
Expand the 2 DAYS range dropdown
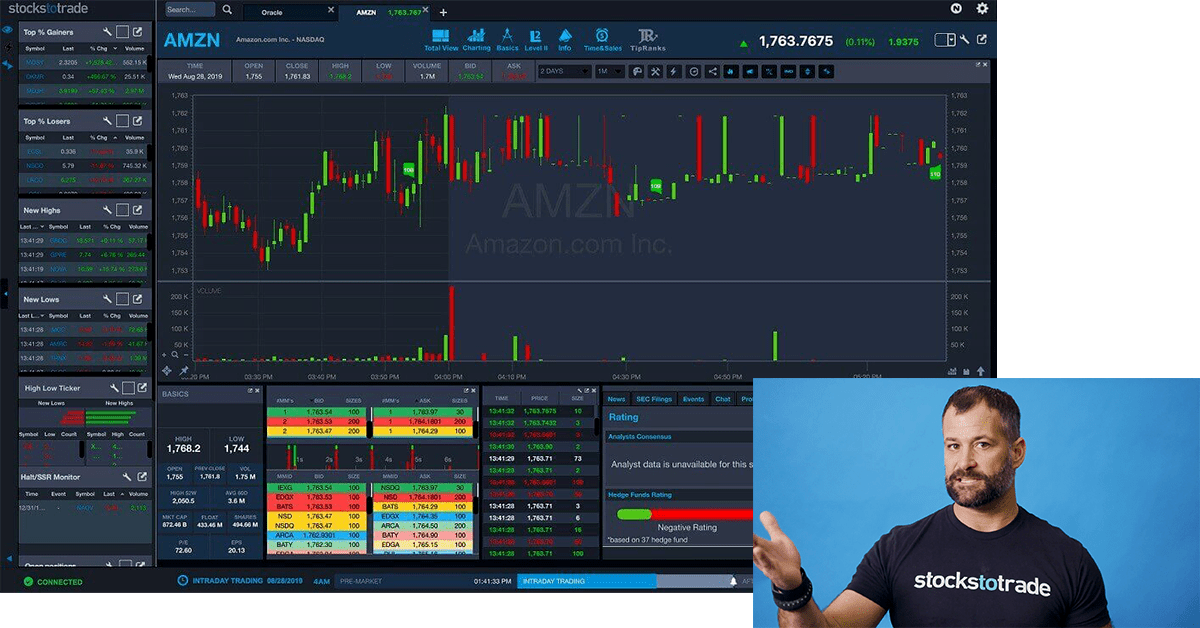pyautogui.click(x=564, y=72)
